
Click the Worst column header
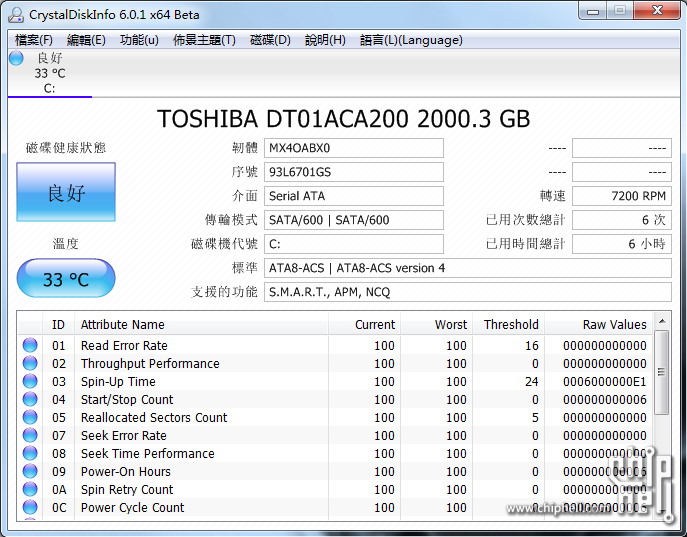point(437,325)
